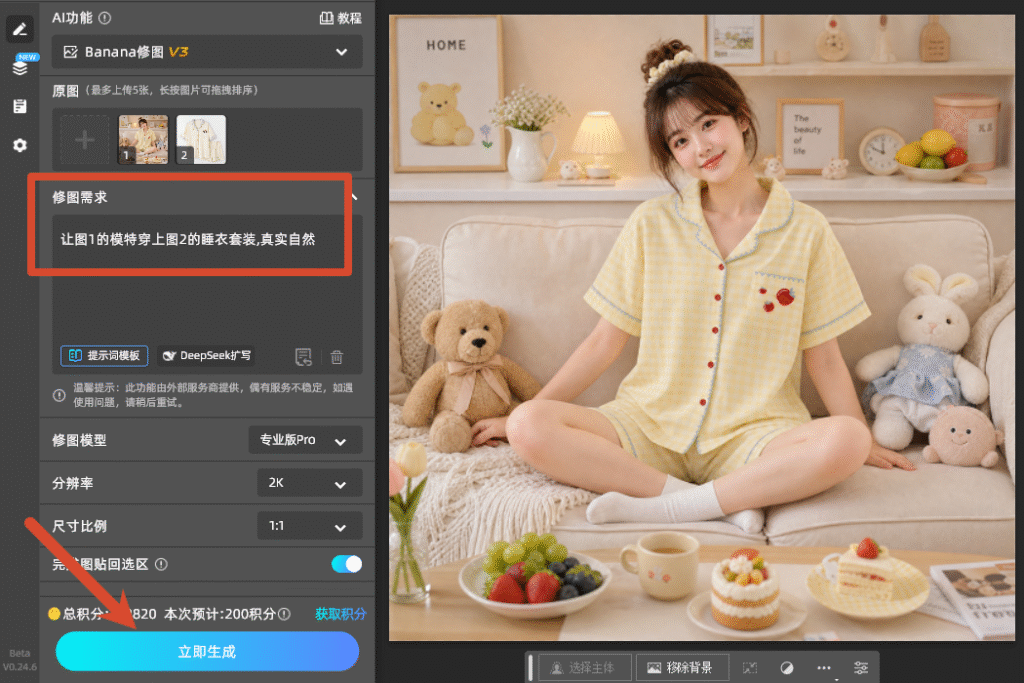Open the 2K resolution dropdown

[310, 483]
